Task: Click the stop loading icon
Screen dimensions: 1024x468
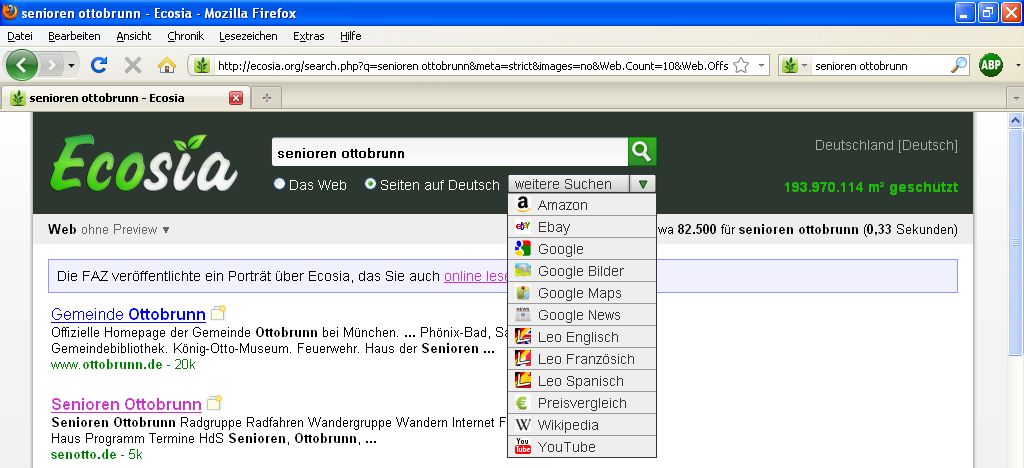Action: 133,65
